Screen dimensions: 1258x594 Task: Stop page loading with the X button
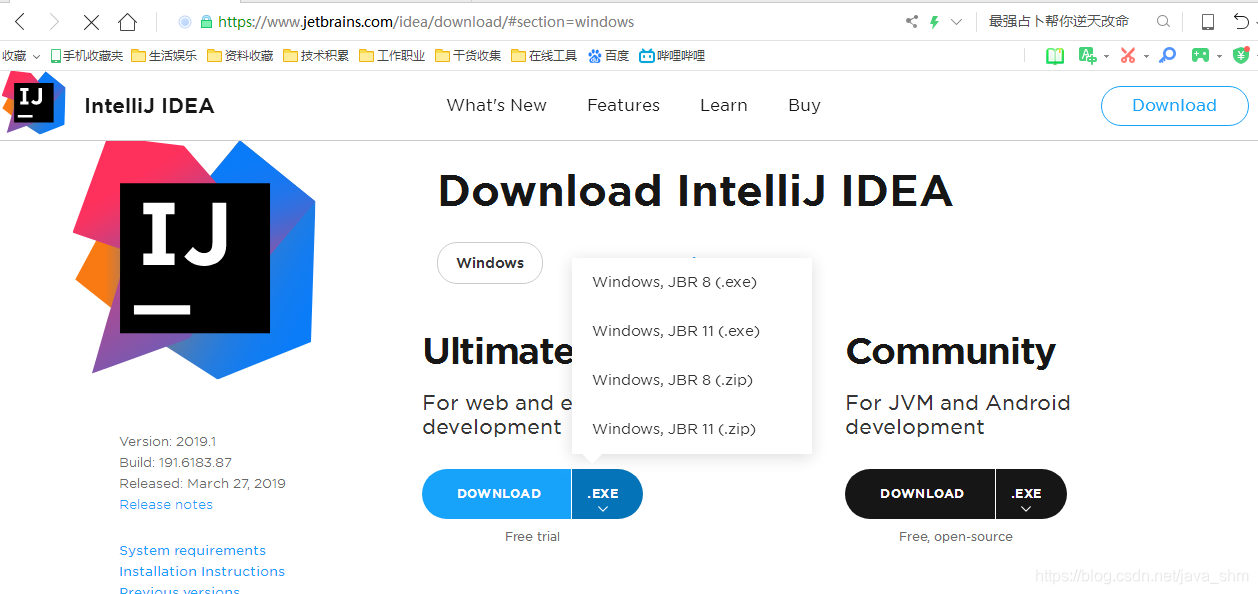pyautogui.click(x=91, y=21)
